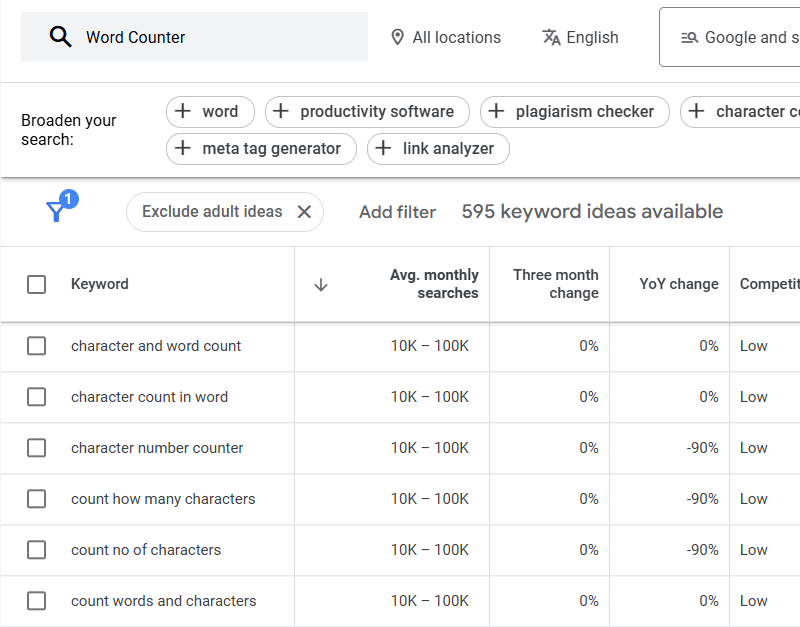800x627 pixels.
Task: Click plus icon beside character chip
Action: 696,111
